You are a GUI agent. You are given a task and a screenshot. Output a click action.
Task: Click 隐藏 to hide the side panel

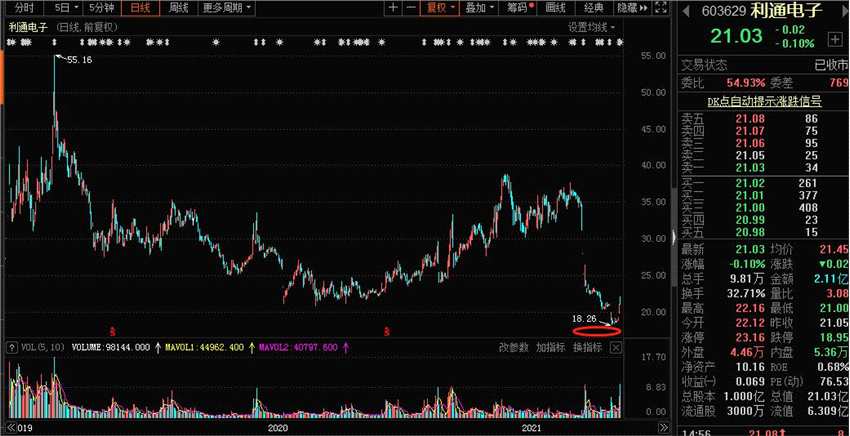[x=632, y=8]
